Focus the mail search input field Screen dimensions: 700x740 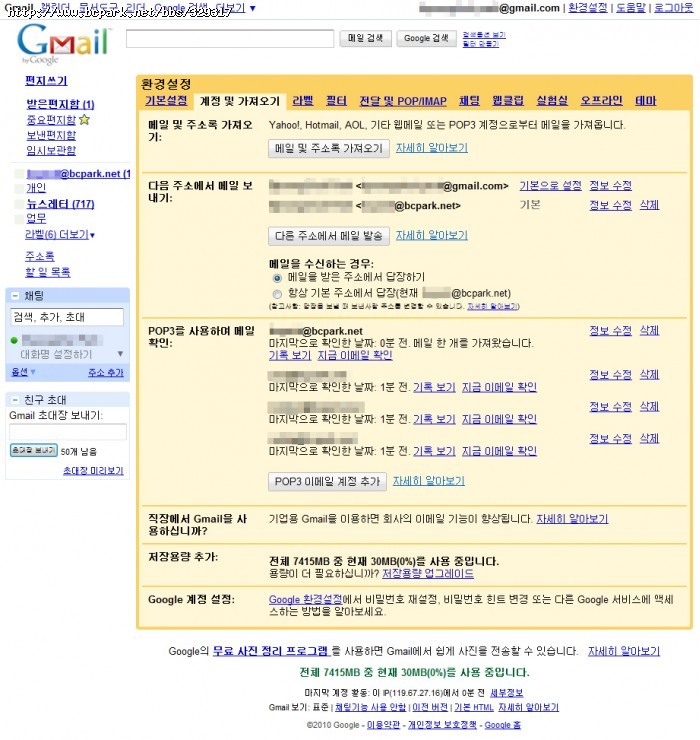(230, 38)
